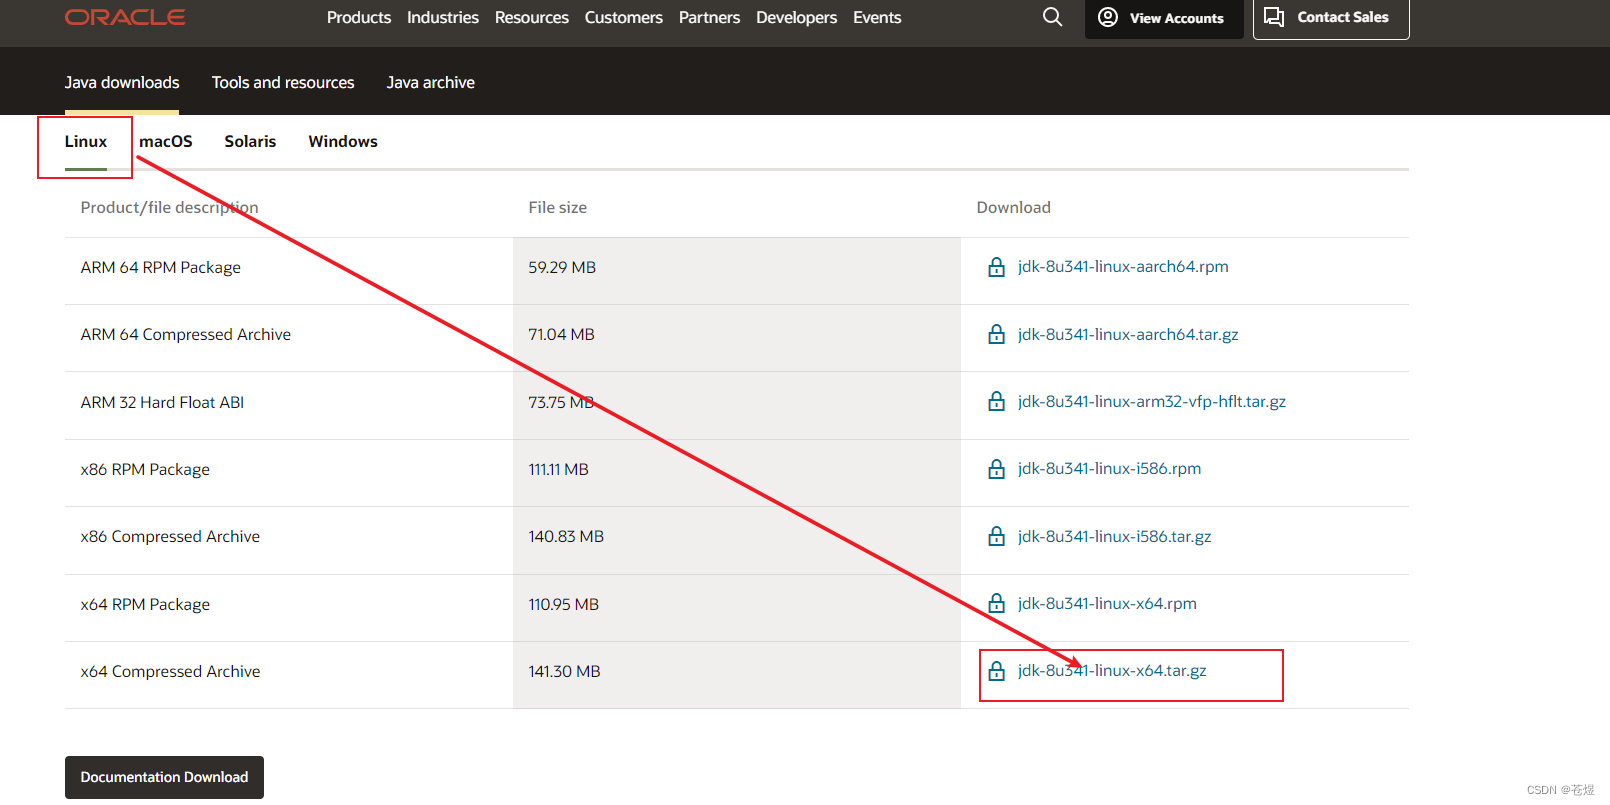
Task: Open the Products menu
Action: click(359, 17)
